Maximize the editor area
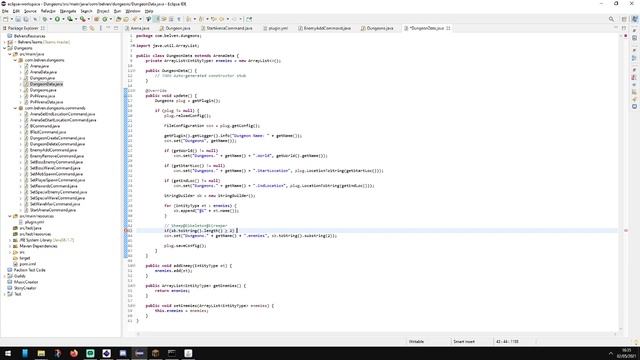Screen dimensions: 640x360 click(x=624, y=28)
